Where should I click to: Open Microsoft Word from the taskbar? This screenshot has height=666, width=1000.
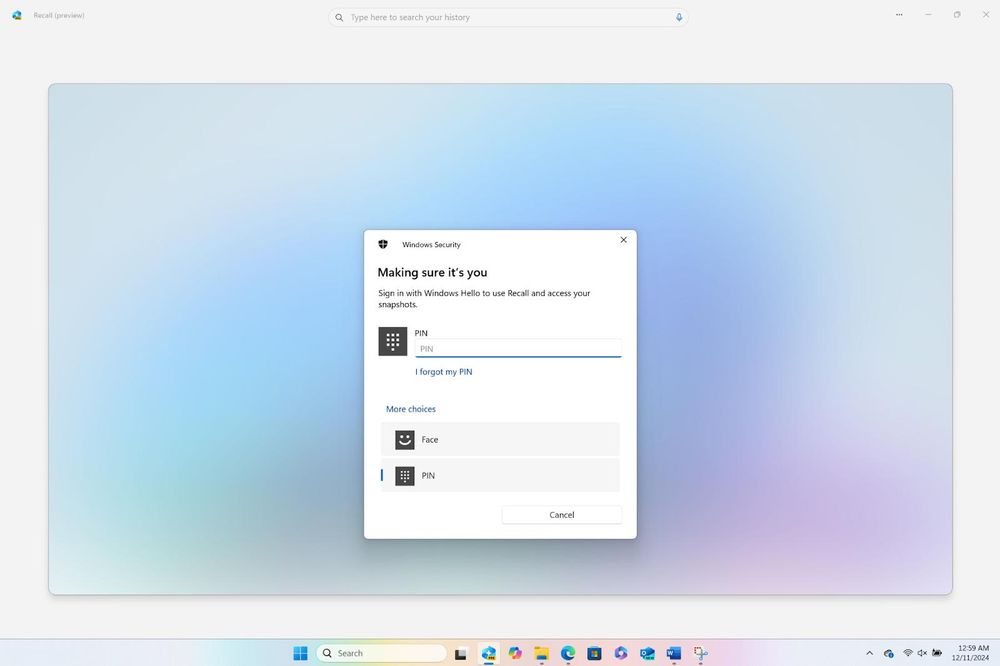(672, 653)
